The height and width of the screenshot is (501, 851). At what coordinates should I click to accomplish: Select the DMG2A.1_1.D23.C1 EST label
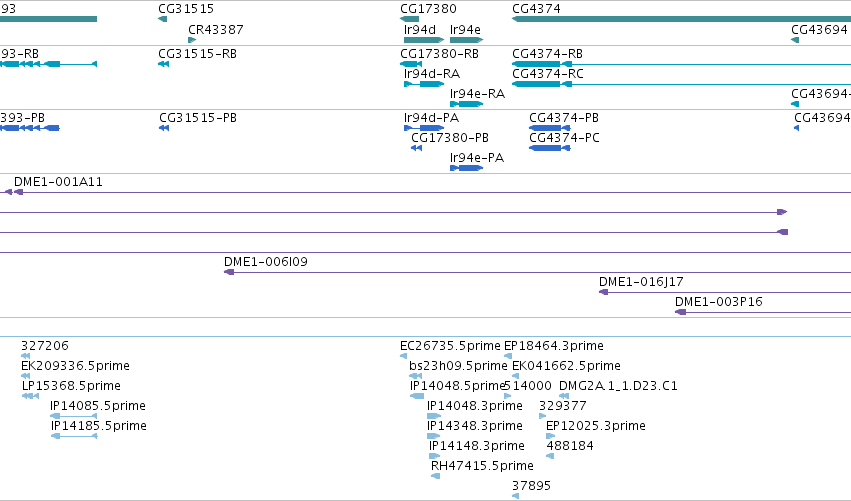[x=618, y=386]
